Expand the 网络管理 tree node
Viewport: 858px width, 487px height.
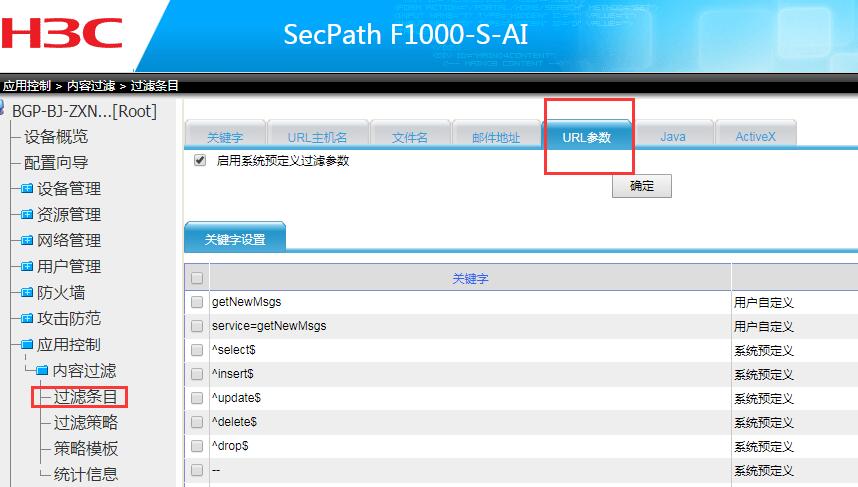click(26, 240)
